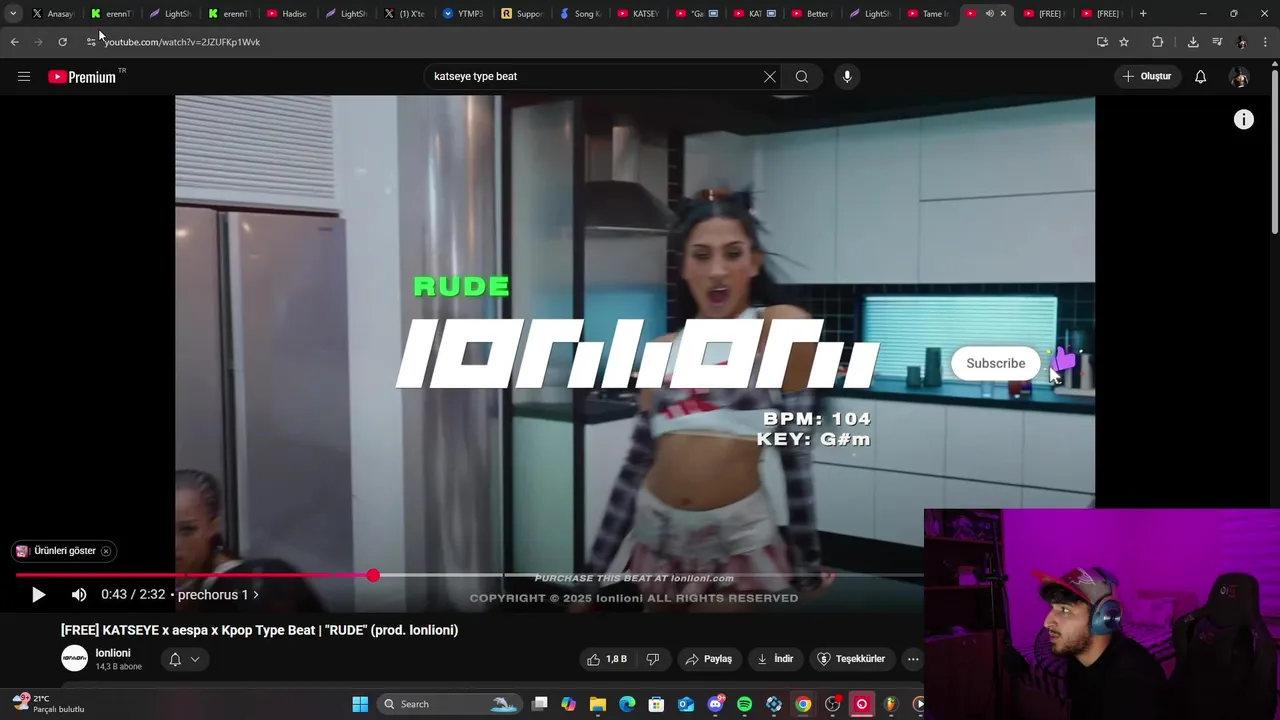Reload the page
Image resolution: width=1280 pixels, height=720 pixels.
coord(62,42)
